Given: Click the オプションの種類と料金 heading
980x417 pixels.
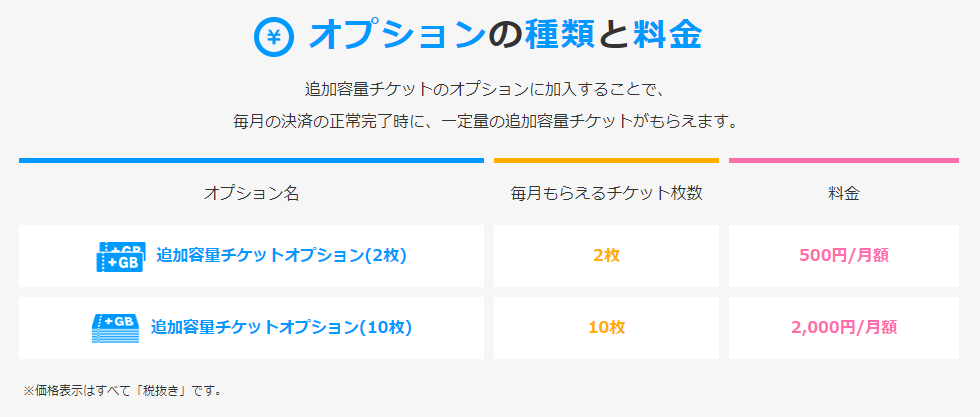Looking at the screenshot, I should tap(505, 36).
